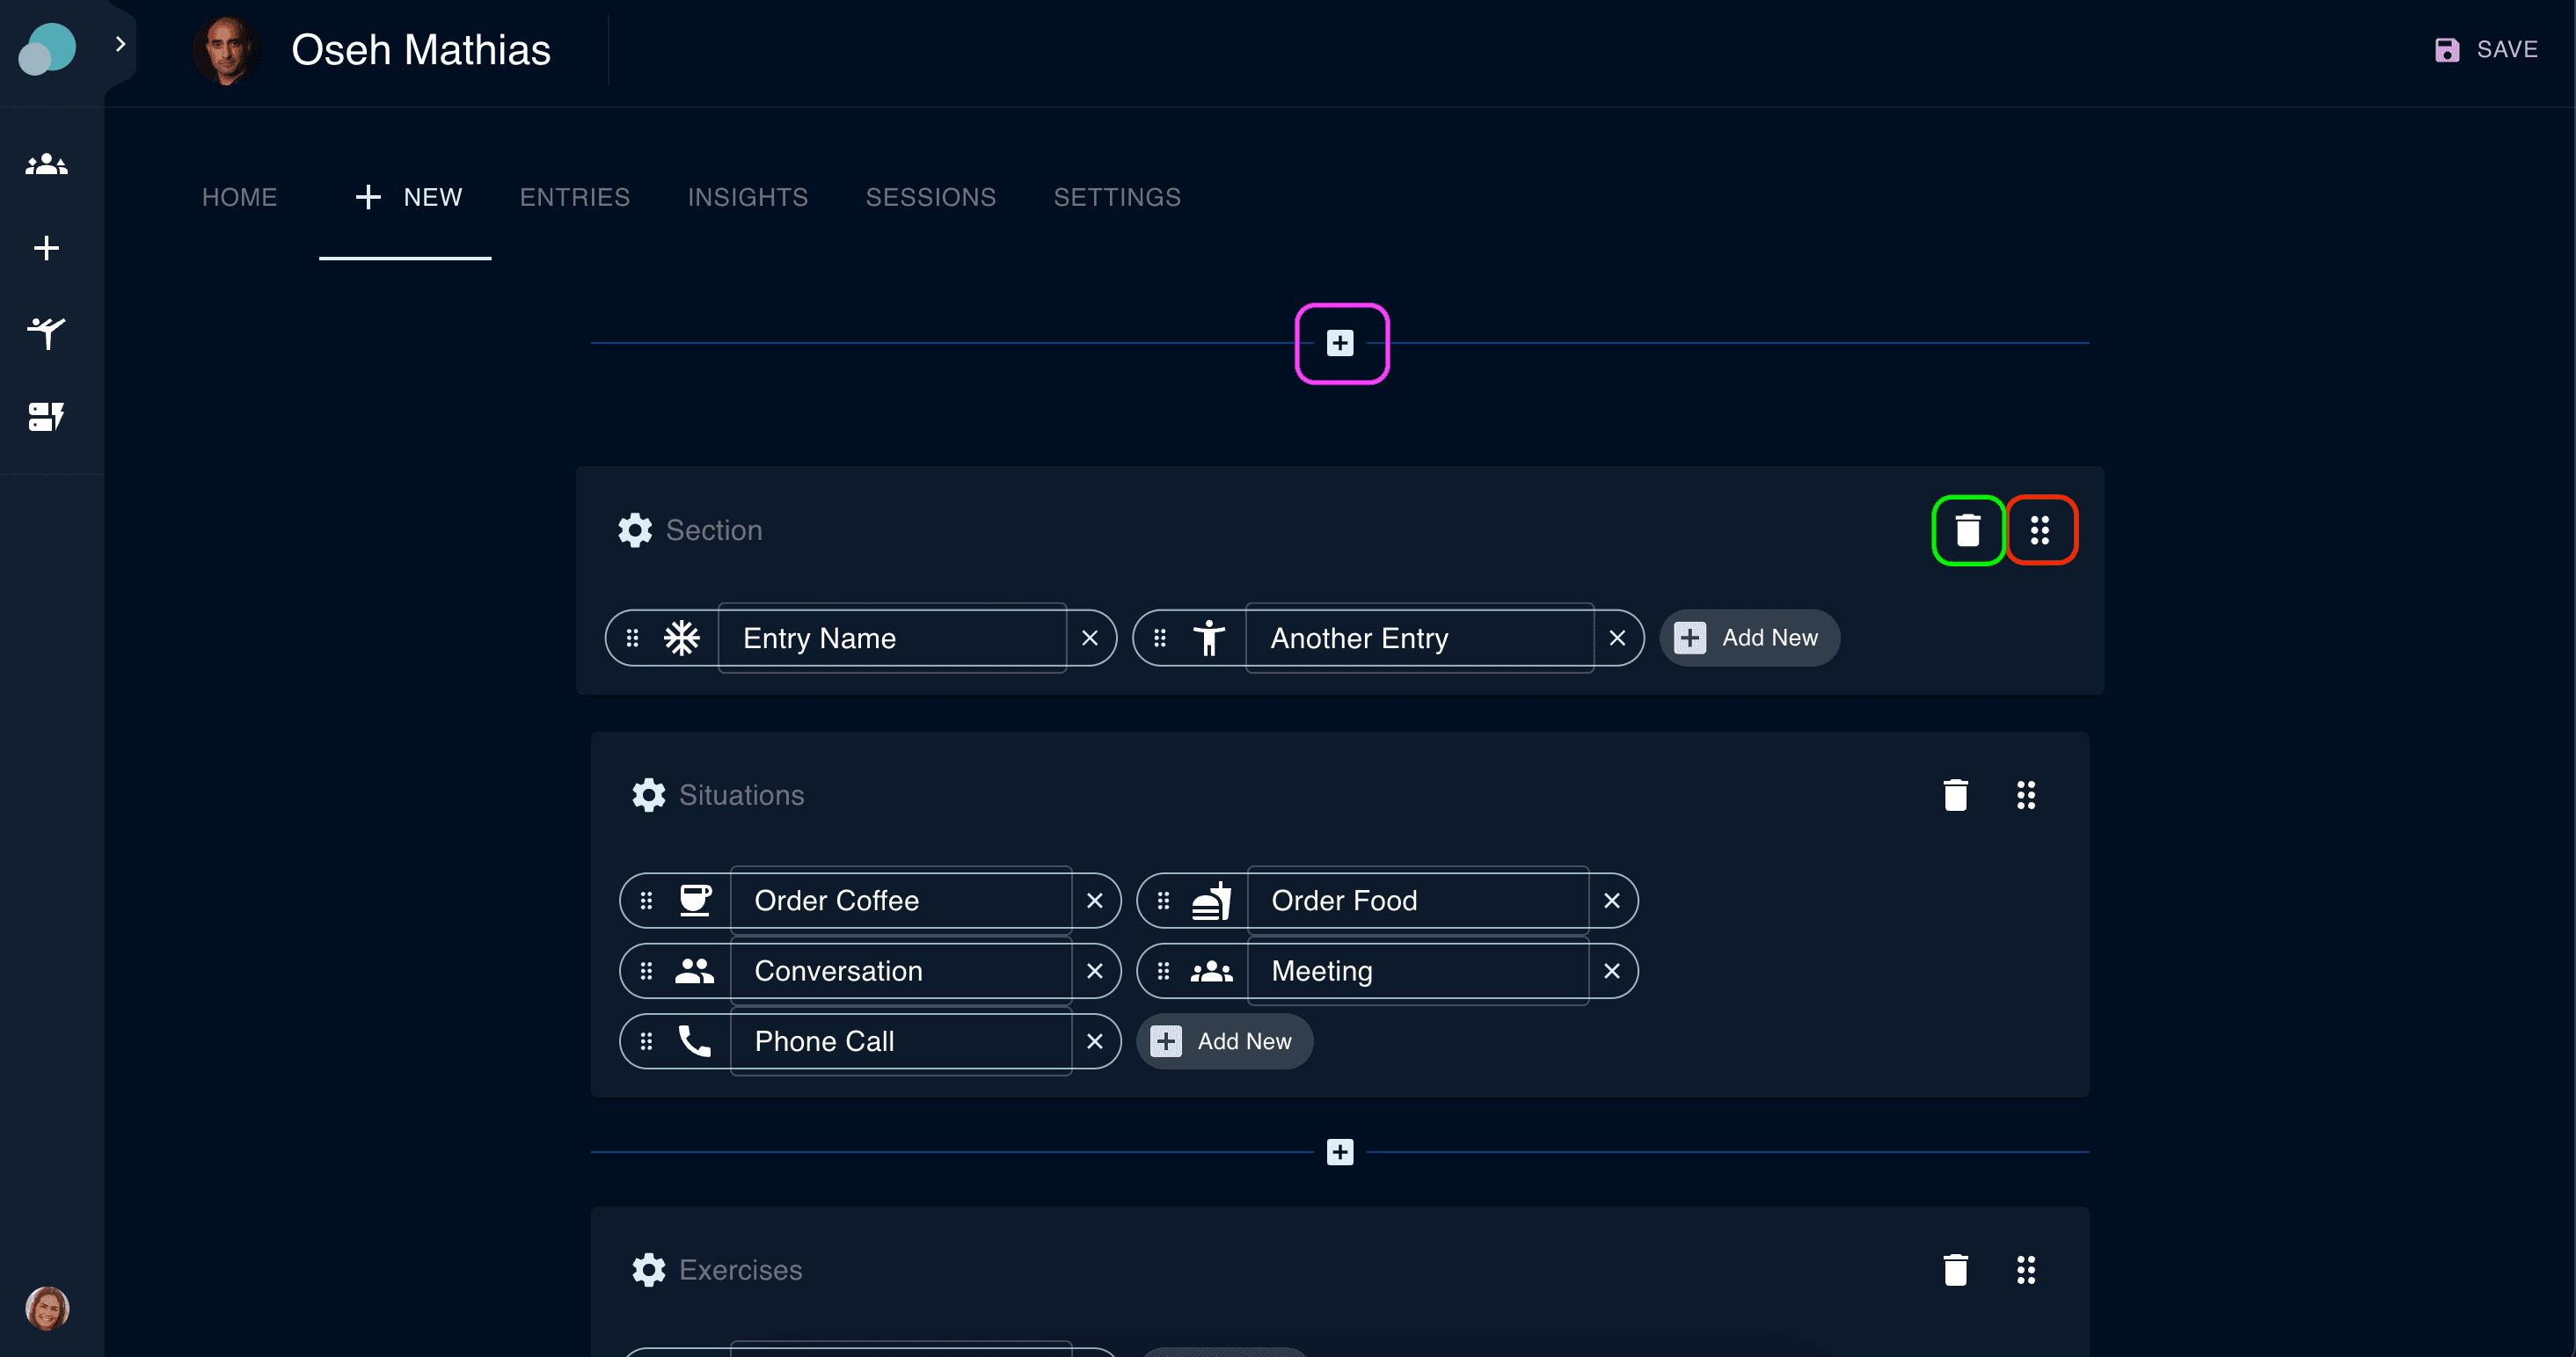Click the group/conversation icon on Conversation
Screen dimensions: 2576x1357
point(695,971)
